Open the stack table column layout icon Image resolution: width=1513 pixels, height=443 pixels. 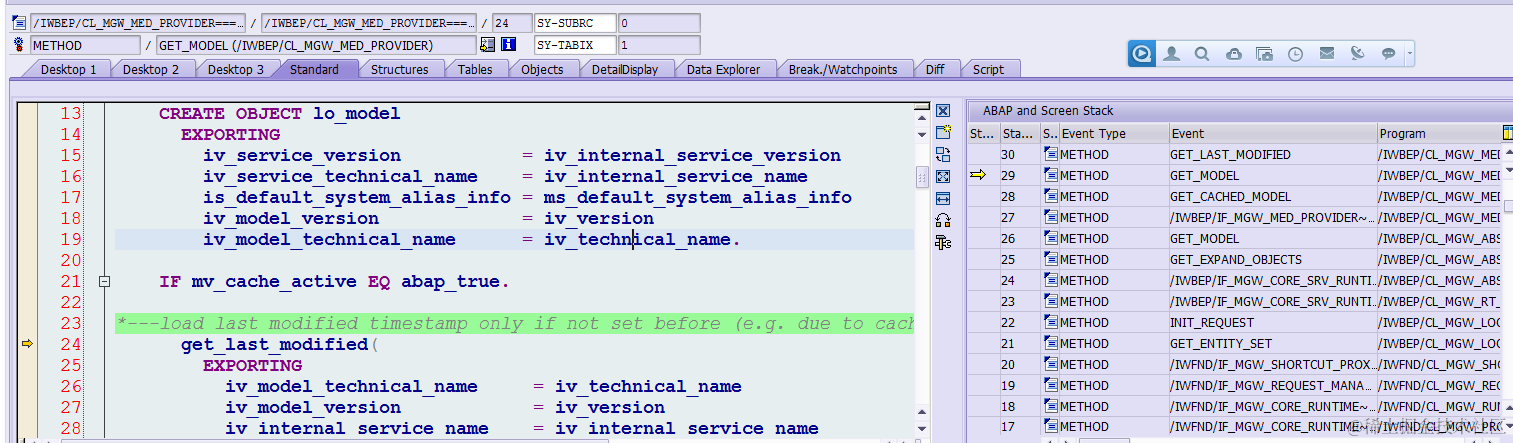pos(1507,133)
